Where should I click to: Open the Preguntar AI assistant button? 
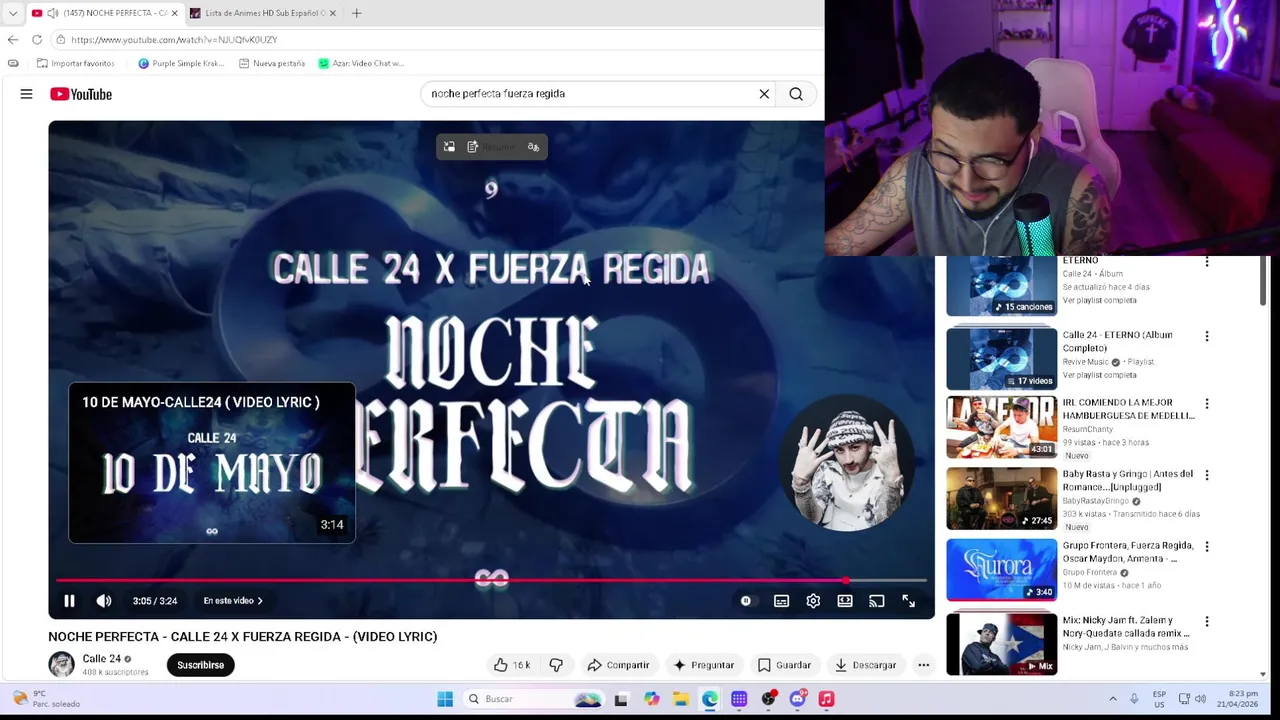(x=704, y=665)
